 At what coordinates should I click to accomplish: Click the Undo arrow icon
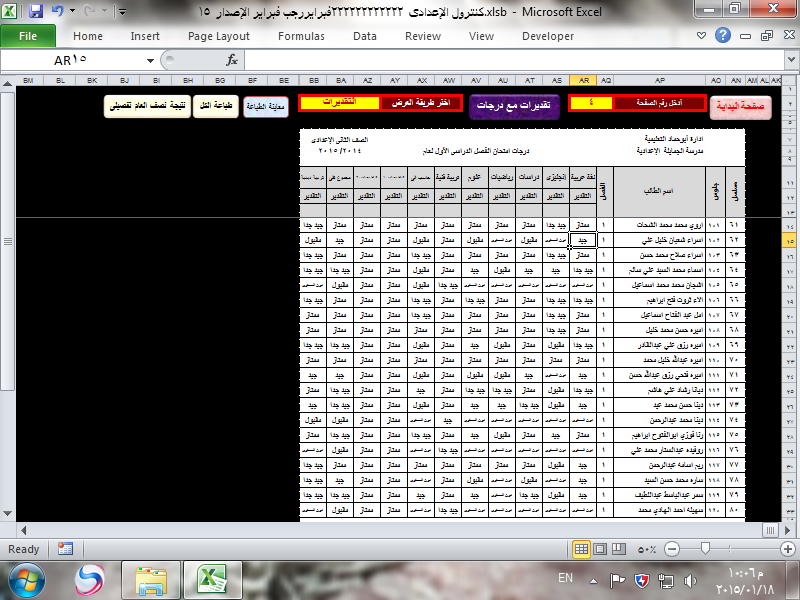click(x=57, y=12)
